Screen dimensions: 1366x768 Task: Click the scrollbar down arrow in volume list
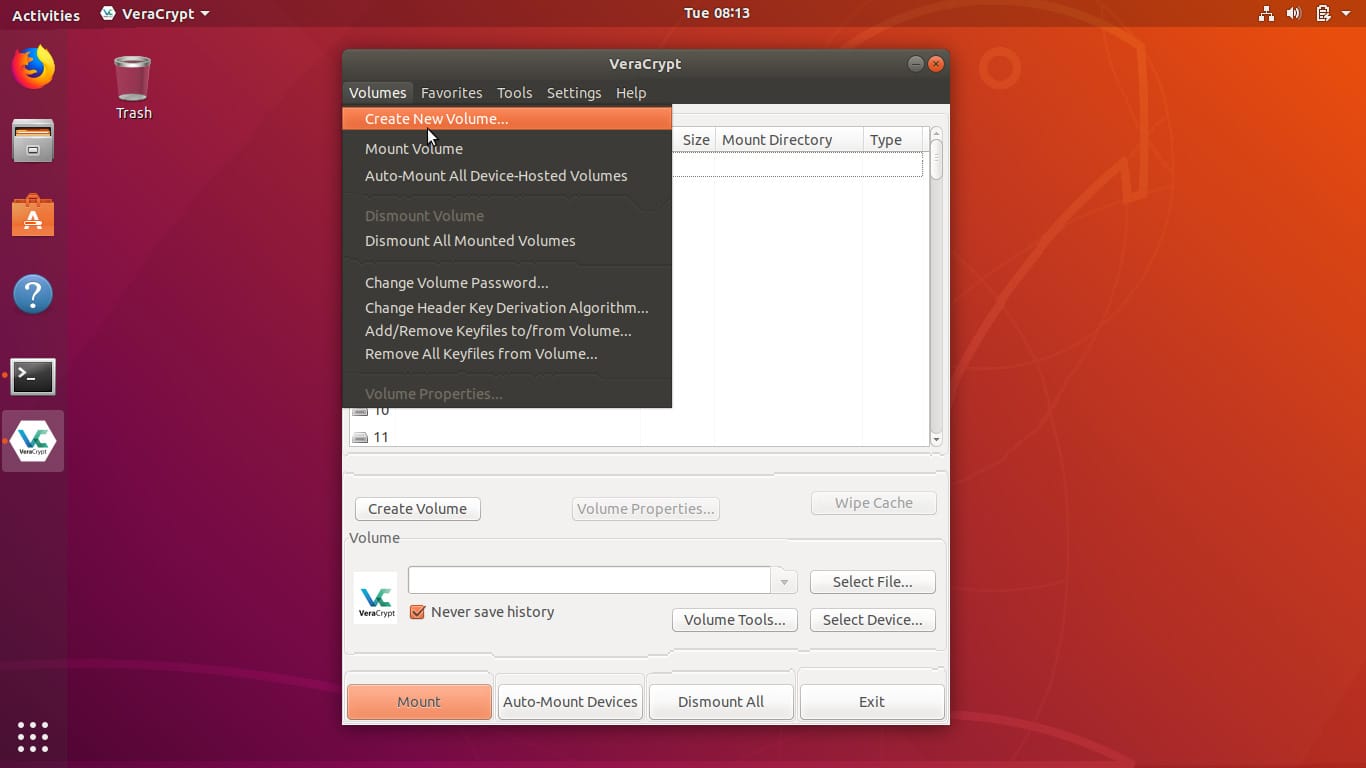click(x=936, y=439)
